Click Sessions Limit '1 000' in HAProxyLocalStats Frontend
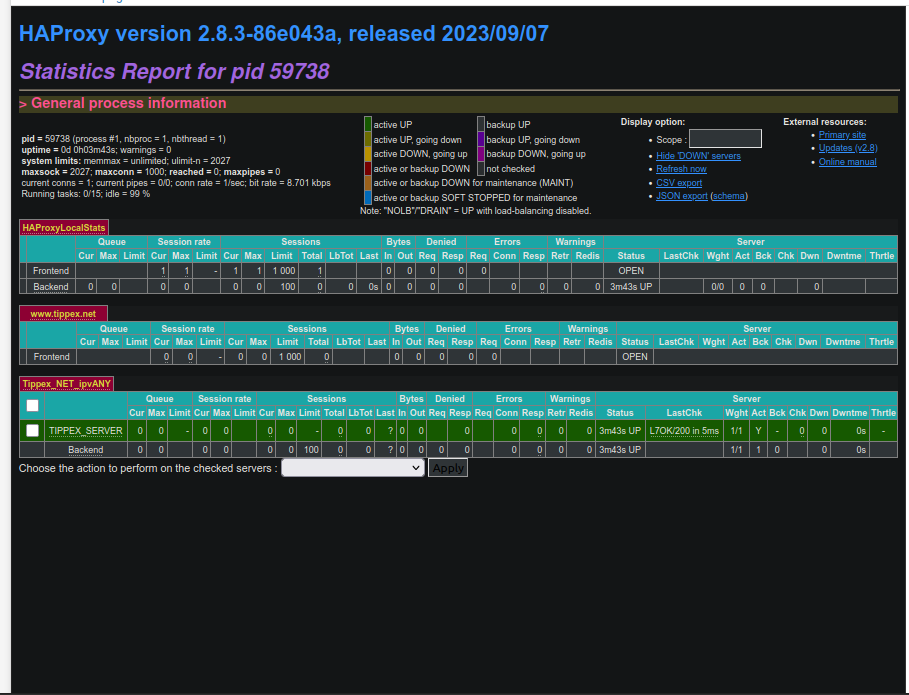The width and height of the screenshot is (909, 695). [x=284, y=271]
